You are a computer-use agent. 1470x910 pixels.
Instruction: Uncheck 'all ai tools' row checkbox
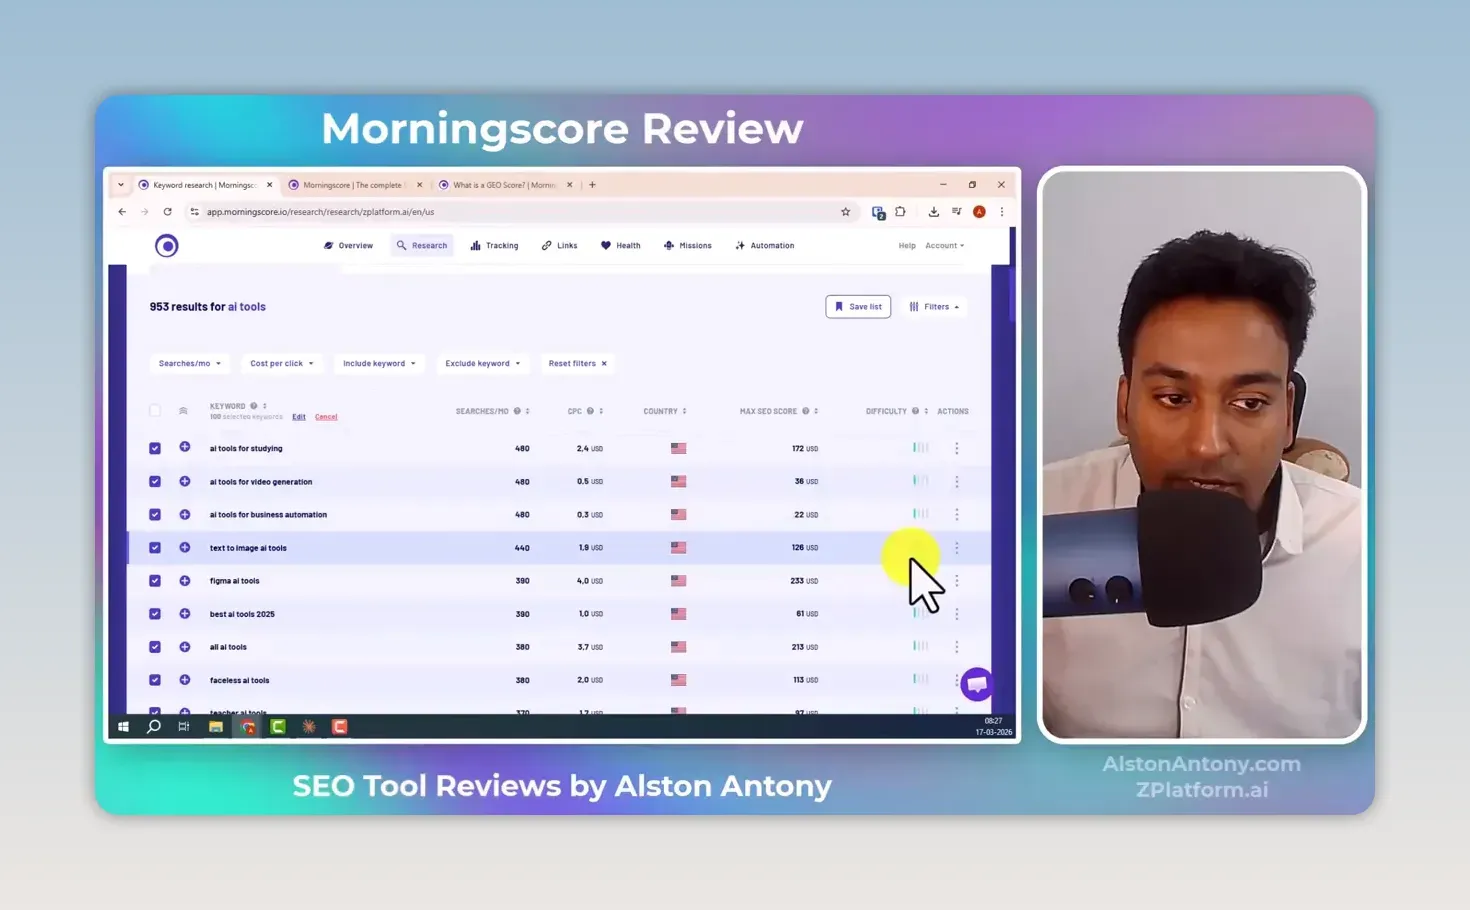(x=155, y=647)
